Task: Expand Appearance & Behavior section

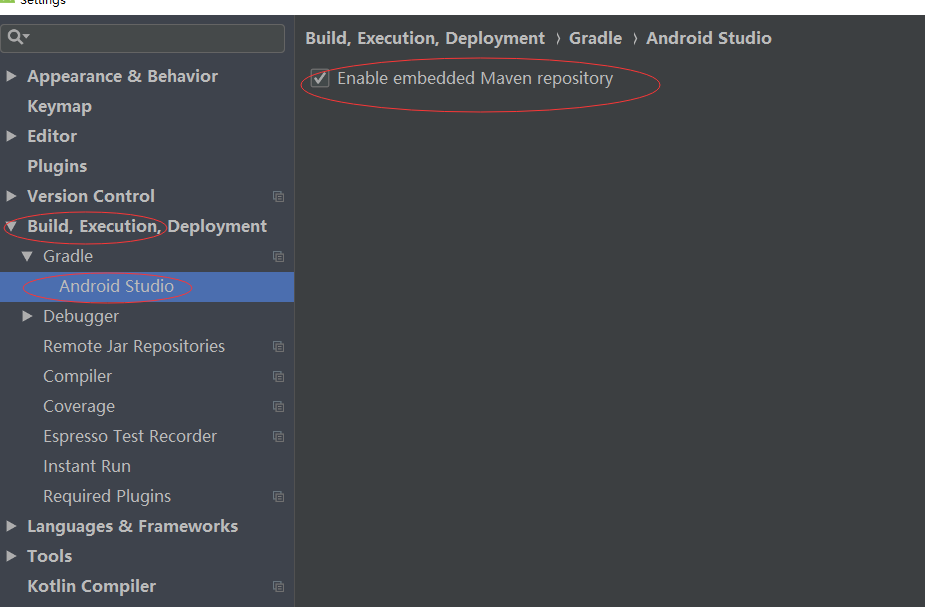Action: tap(11, 76)
